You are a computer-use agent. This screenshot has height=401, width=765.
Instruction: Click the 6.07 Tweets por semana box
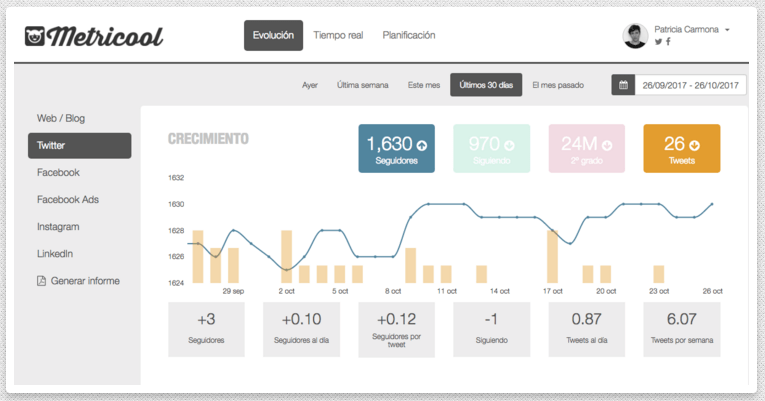point(682,329)
